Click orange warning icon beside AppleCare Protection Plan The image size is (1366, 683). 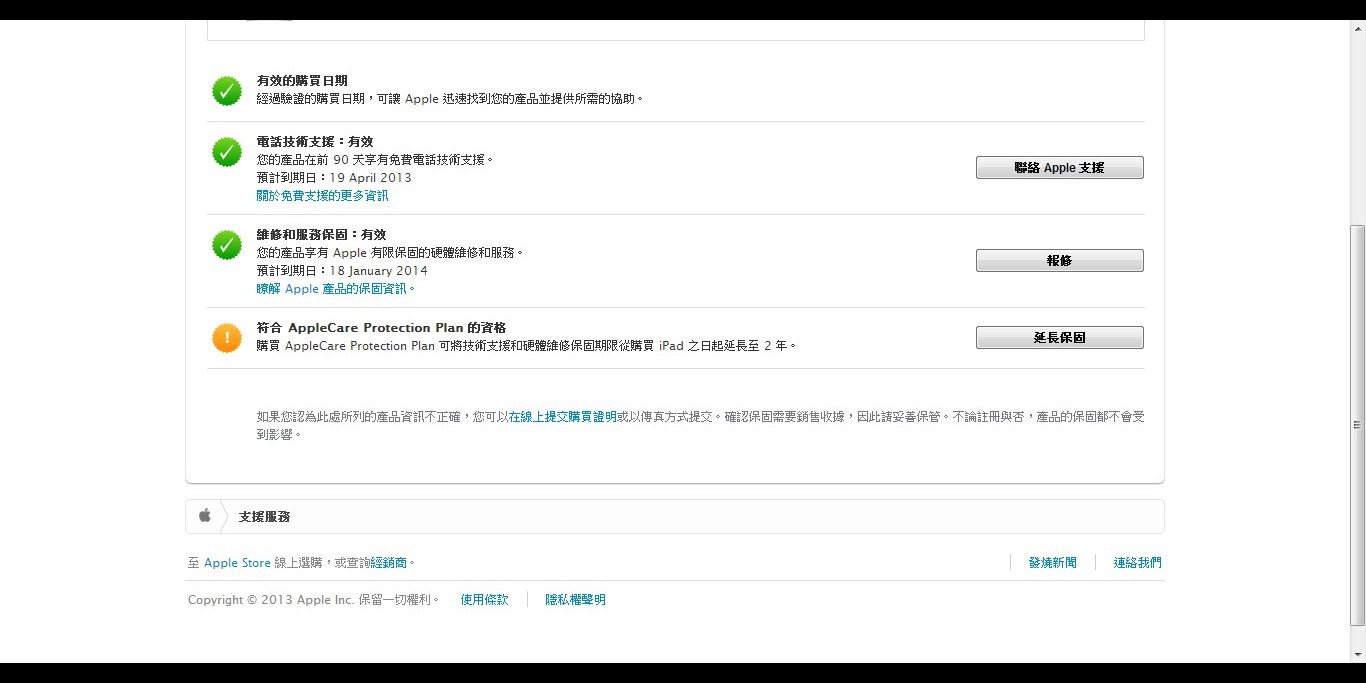[x=227, y=338]
